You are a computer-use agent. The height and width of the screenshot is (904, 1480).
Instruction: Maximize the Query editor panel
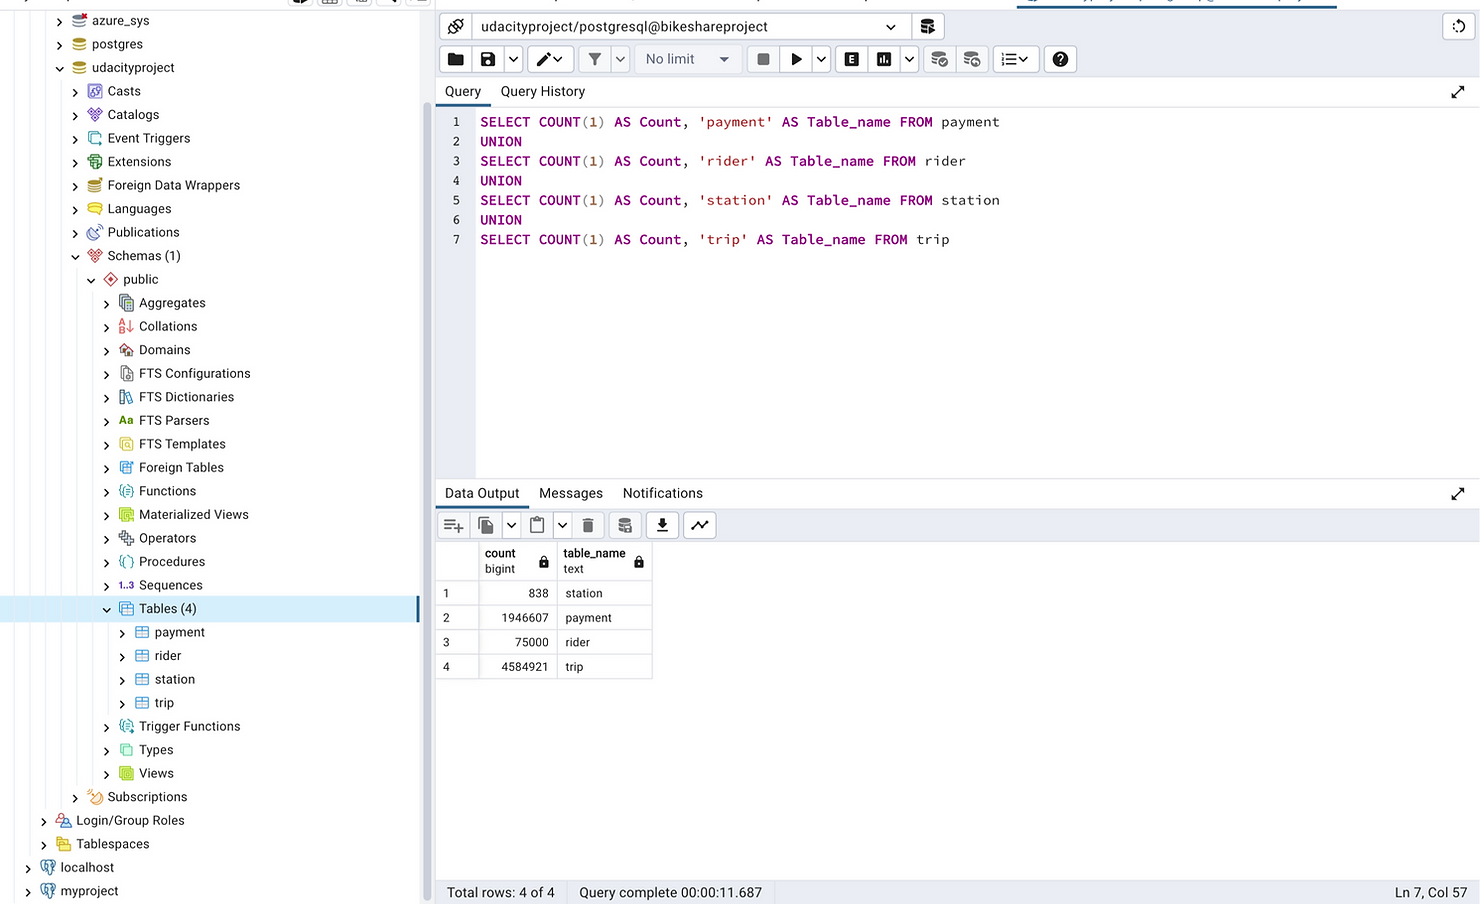point(1458,92)
